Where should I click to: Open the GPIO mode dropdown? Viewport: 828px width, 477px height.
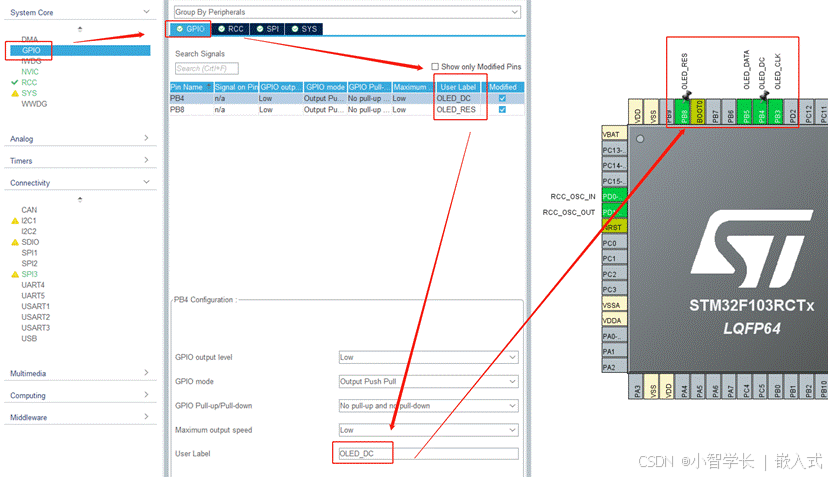pyautogui.click(x=428, y=381)
